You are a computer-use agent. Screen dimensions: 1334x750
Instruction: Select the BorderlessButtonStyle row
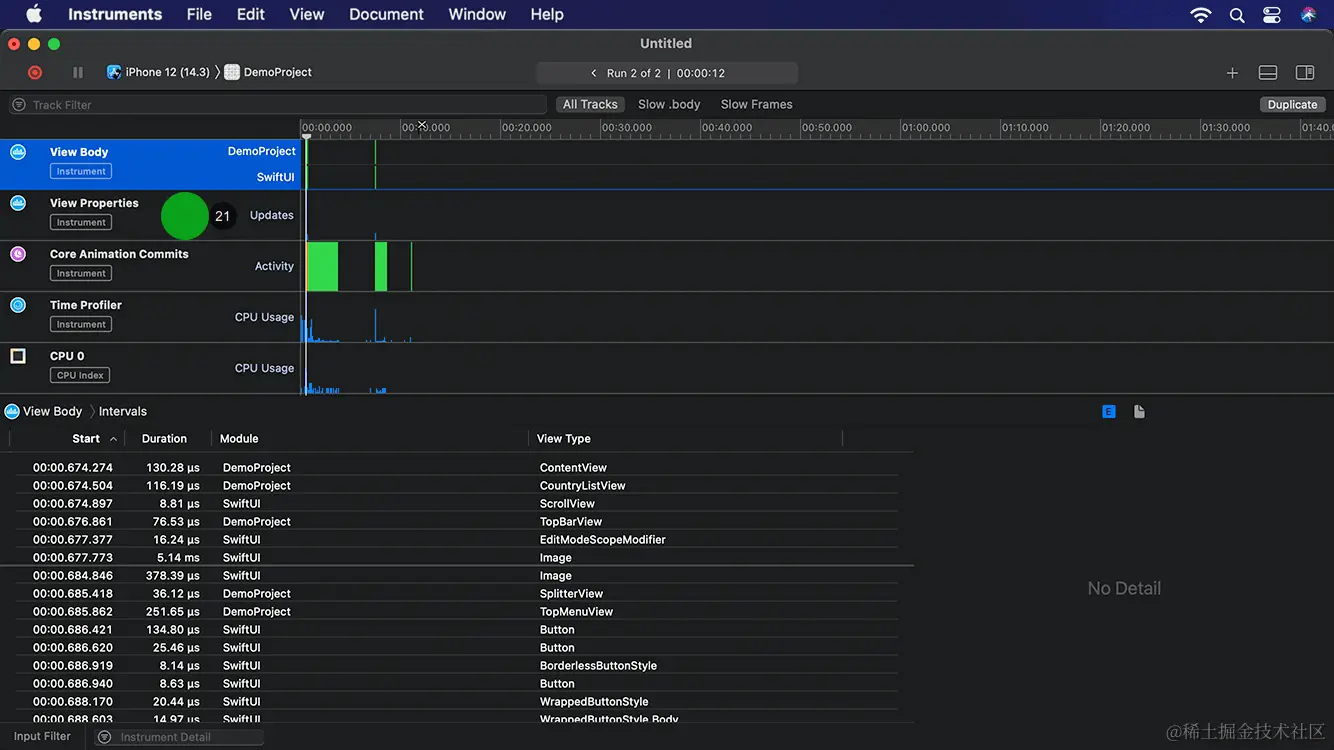coord(456,665)
